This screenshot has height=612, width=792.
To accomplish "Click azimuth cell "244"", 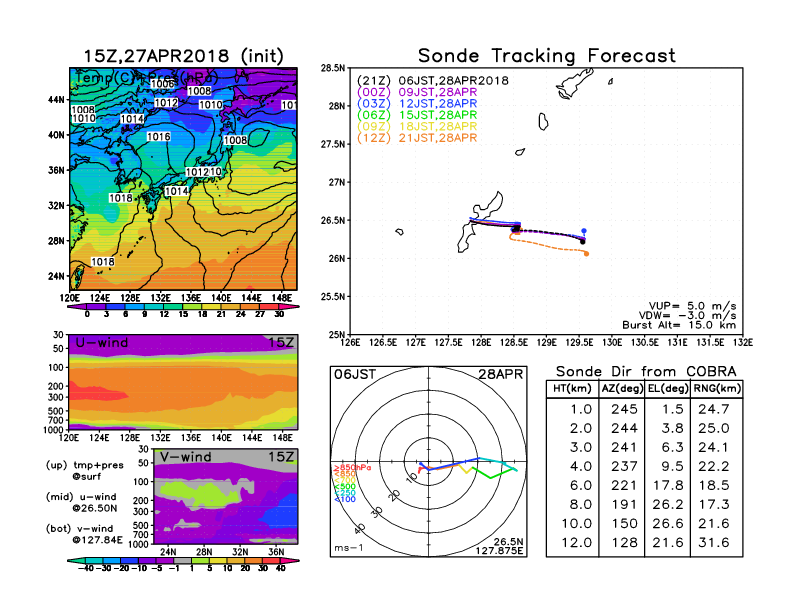I will 624,428.
